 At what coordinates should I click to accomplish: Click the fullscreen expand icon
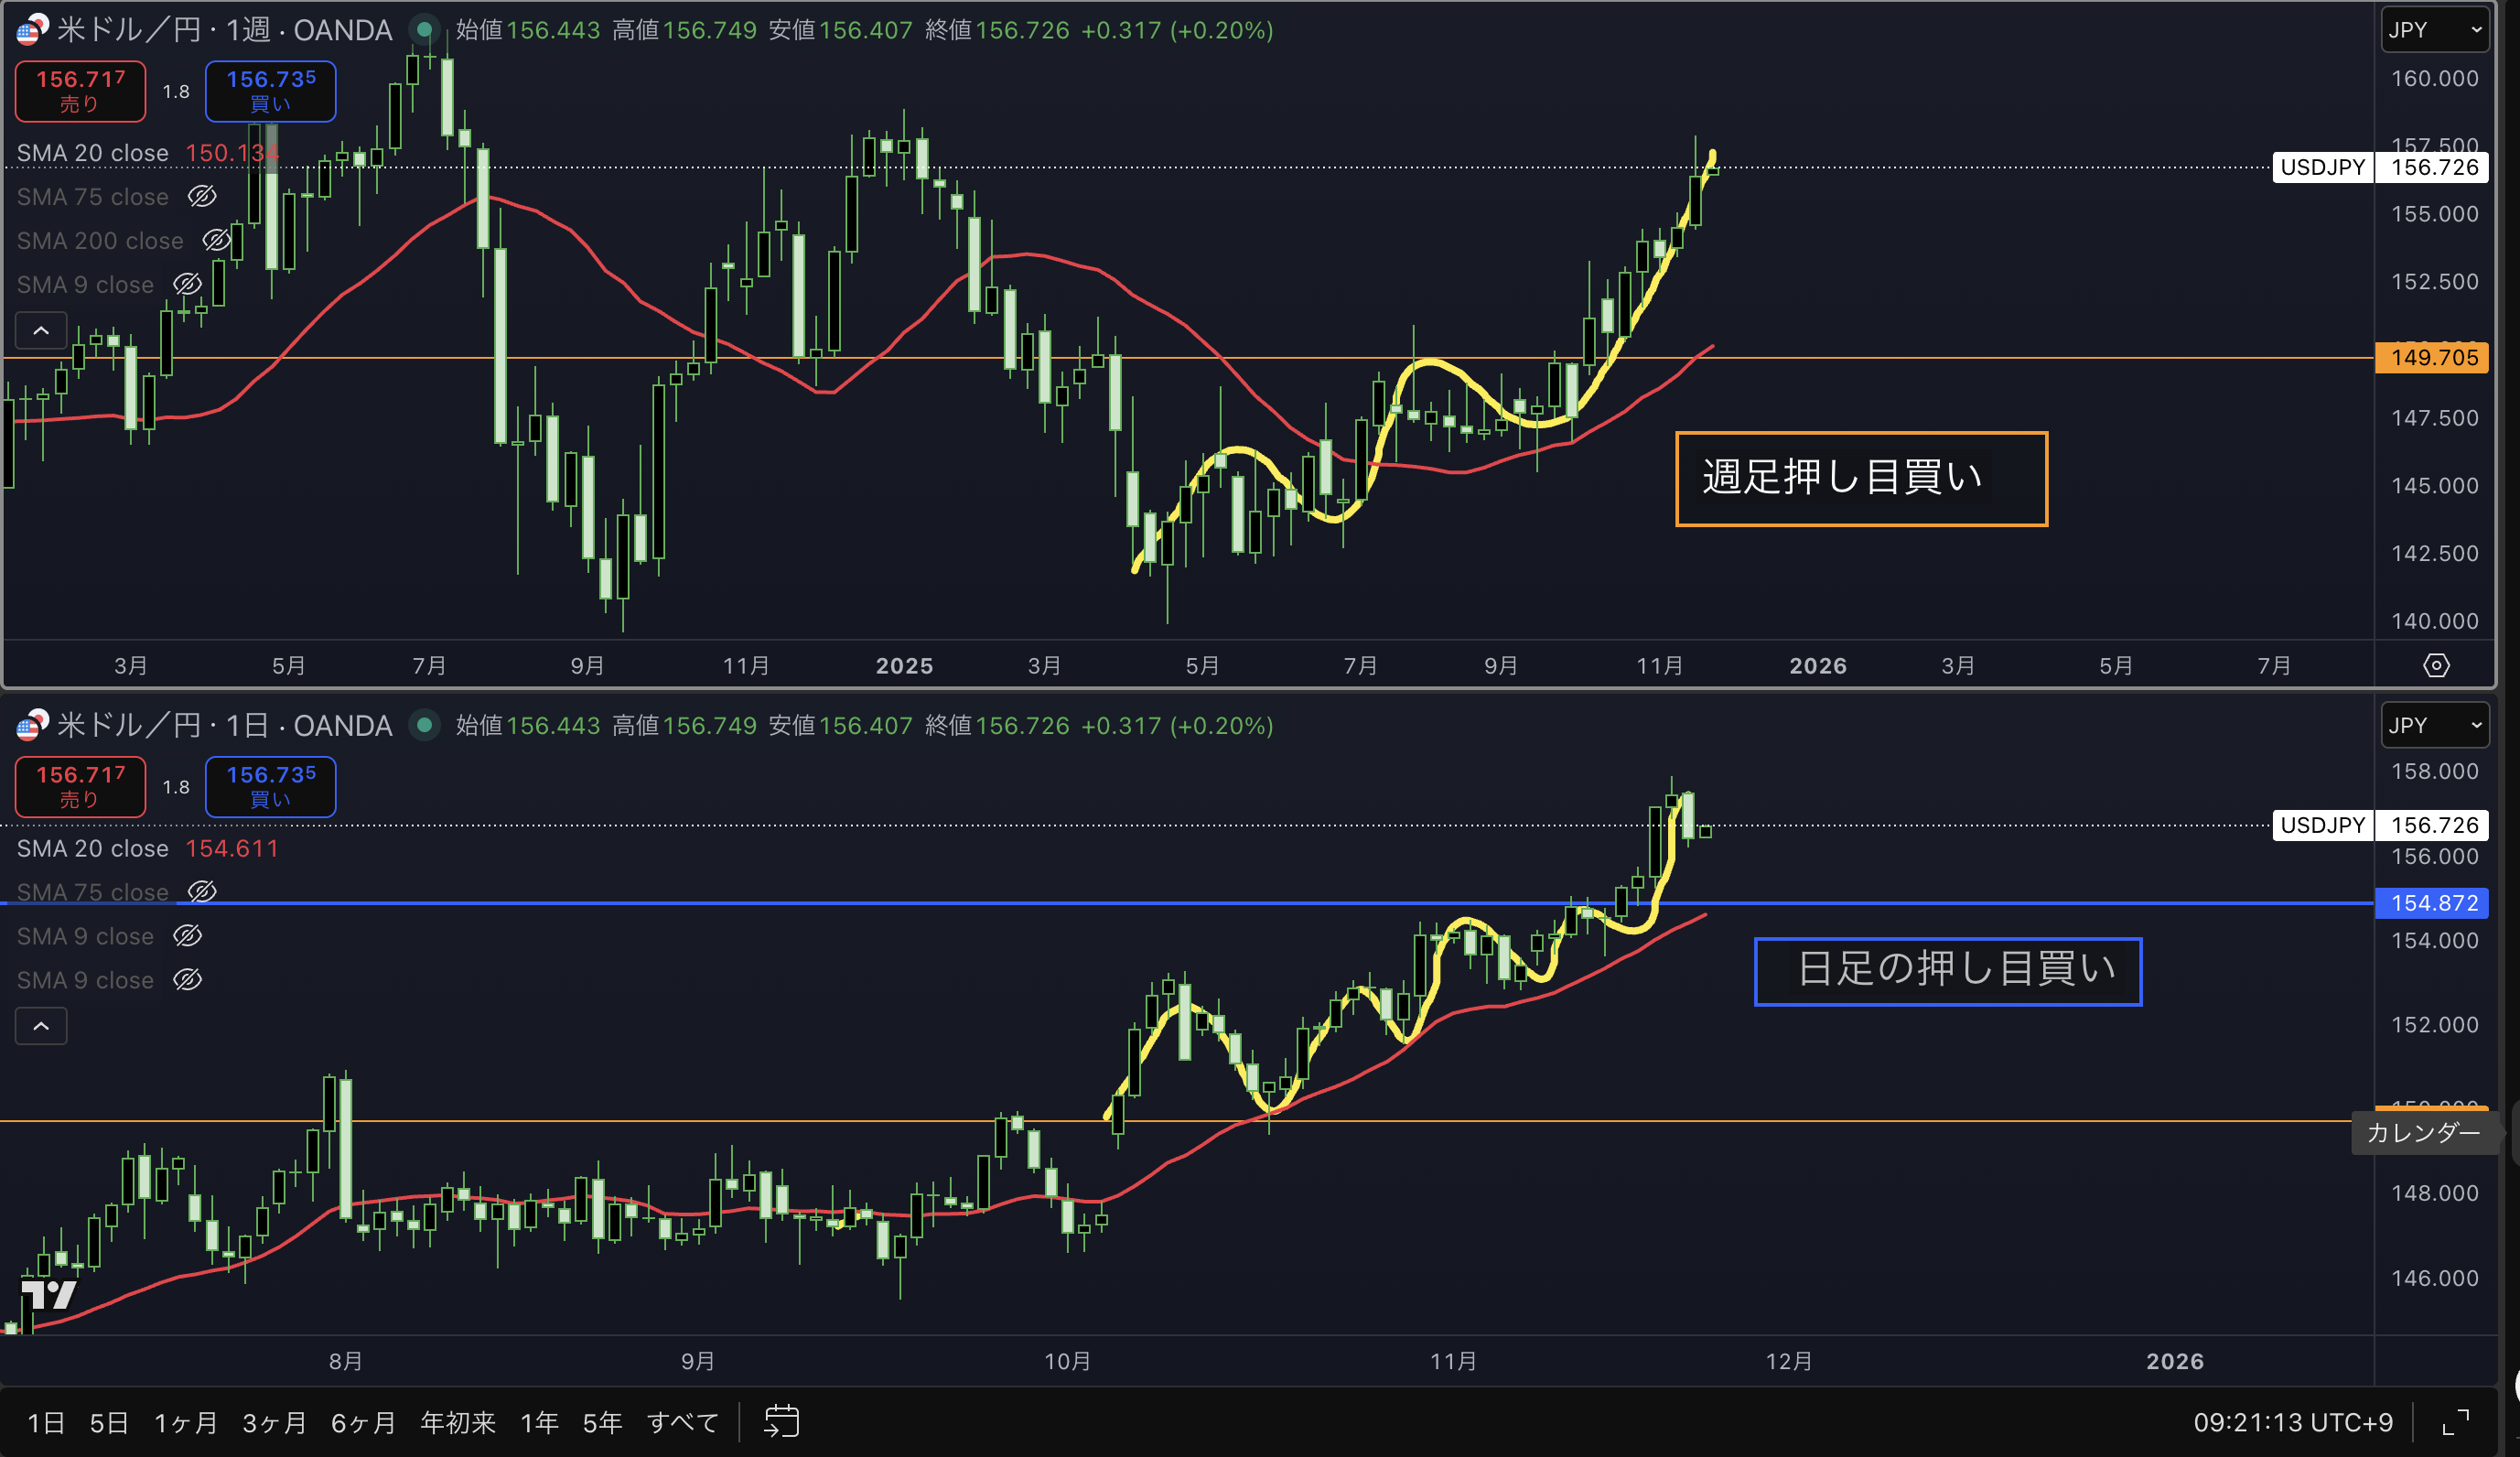[x=2455, y=1422]
